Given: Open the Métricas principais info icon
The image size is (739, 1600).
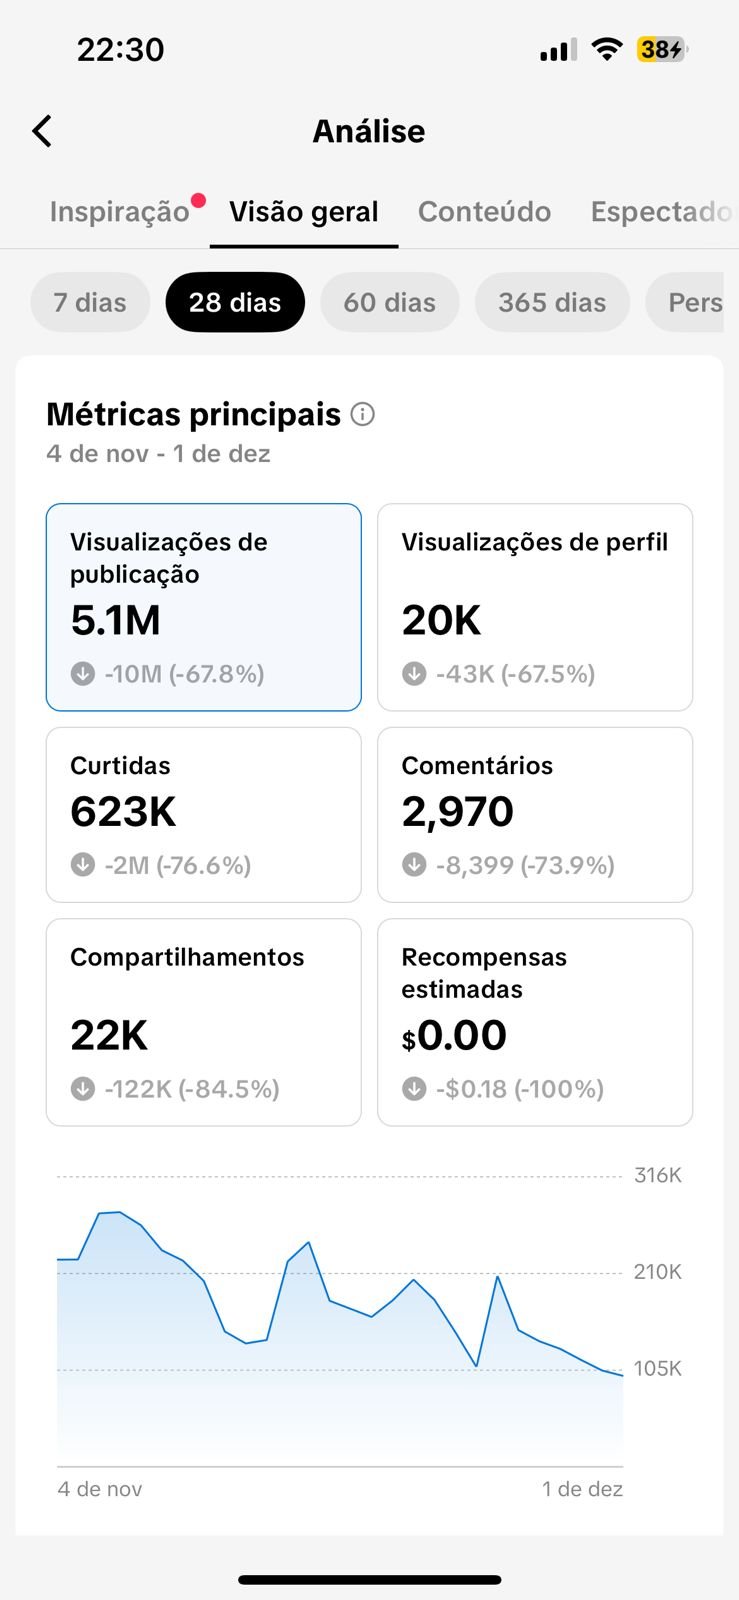Looking at the screenshot, I should 363,414.
